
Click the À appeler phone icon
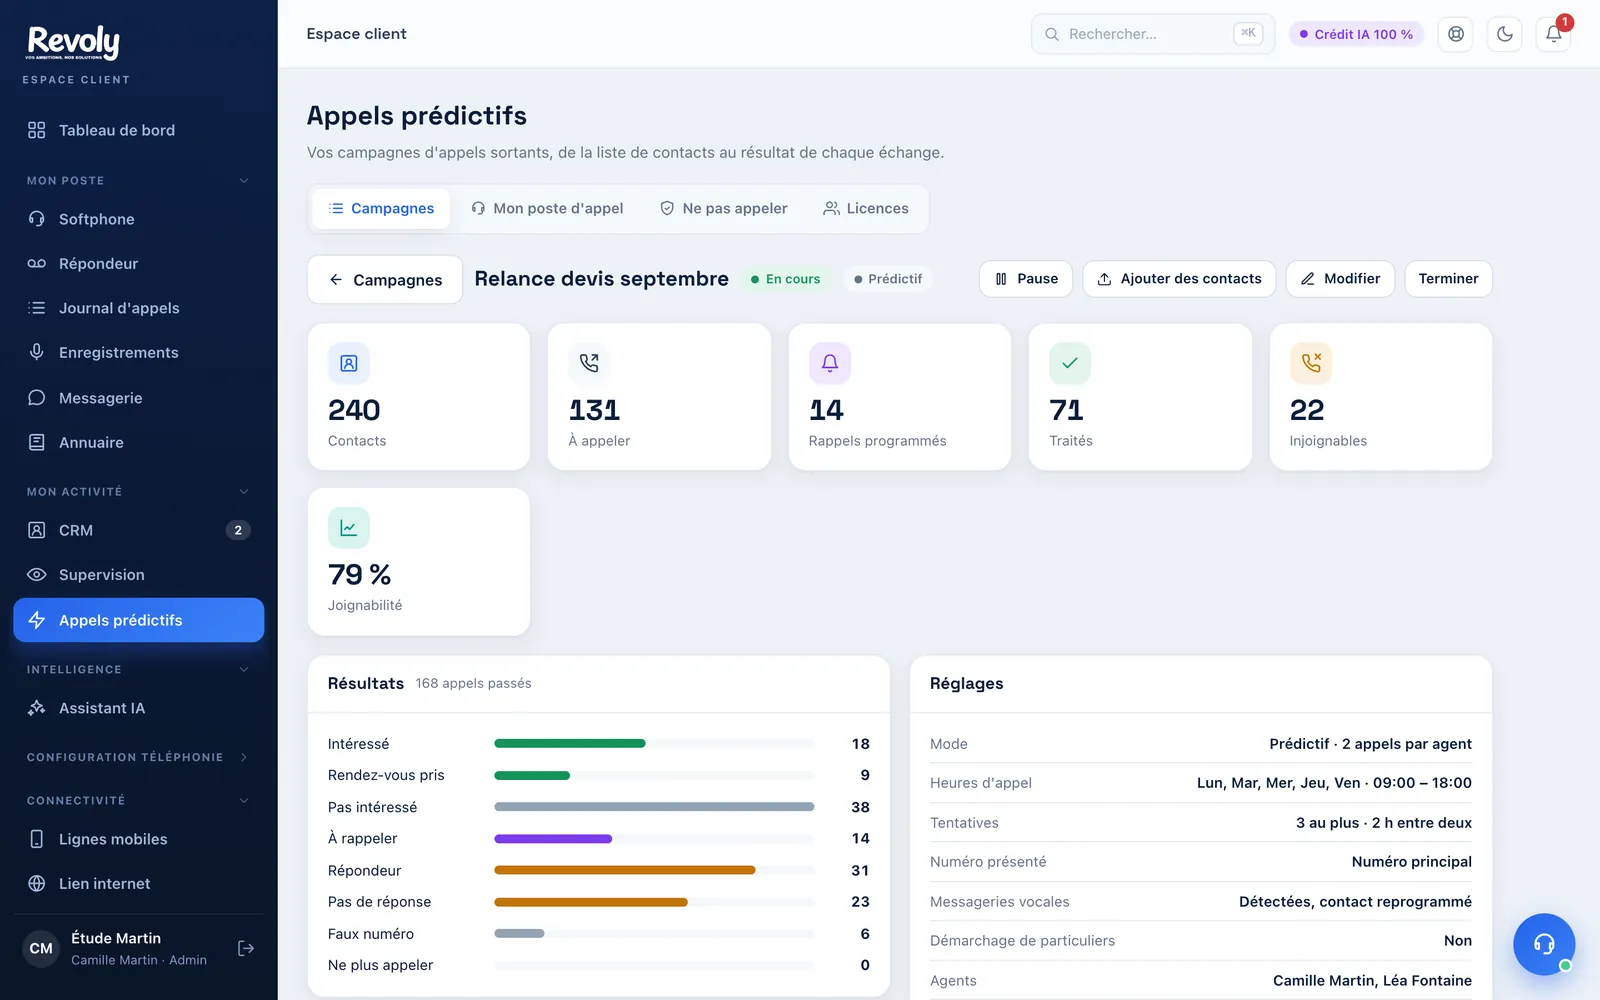pos(589,363)
